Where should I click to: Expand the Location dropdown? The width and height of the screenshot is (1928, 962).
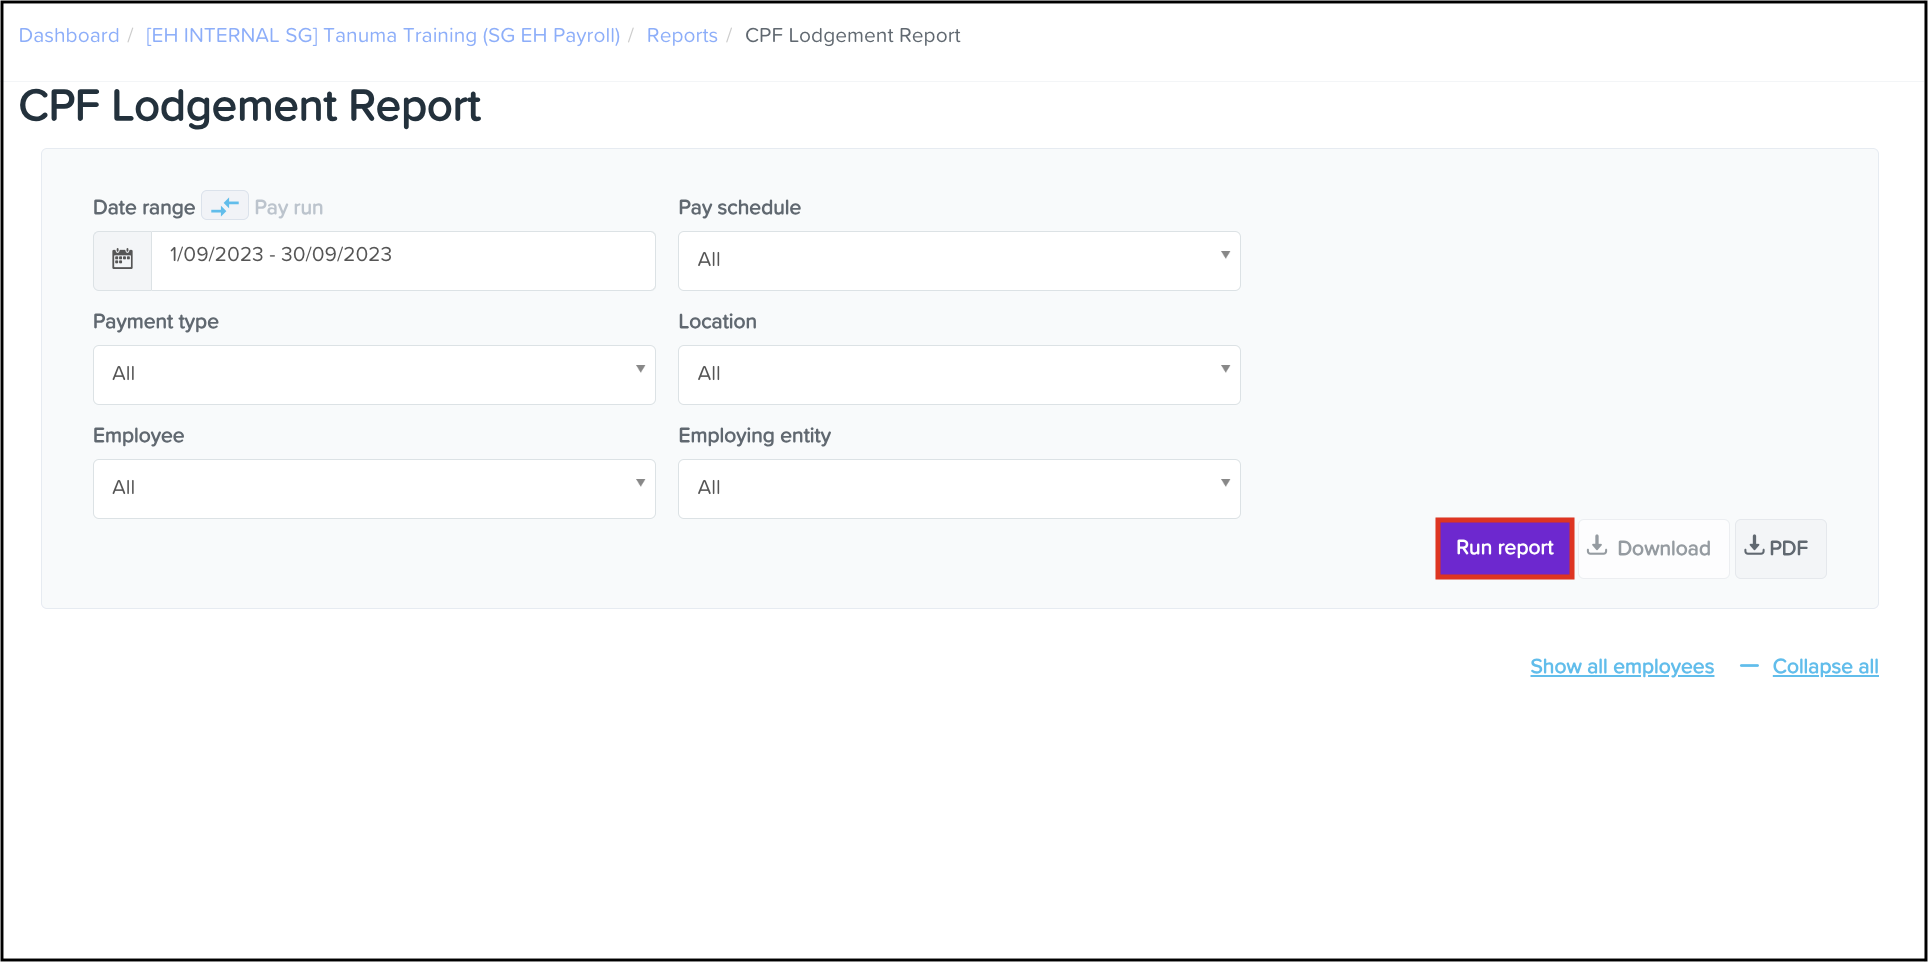(958, 374)
